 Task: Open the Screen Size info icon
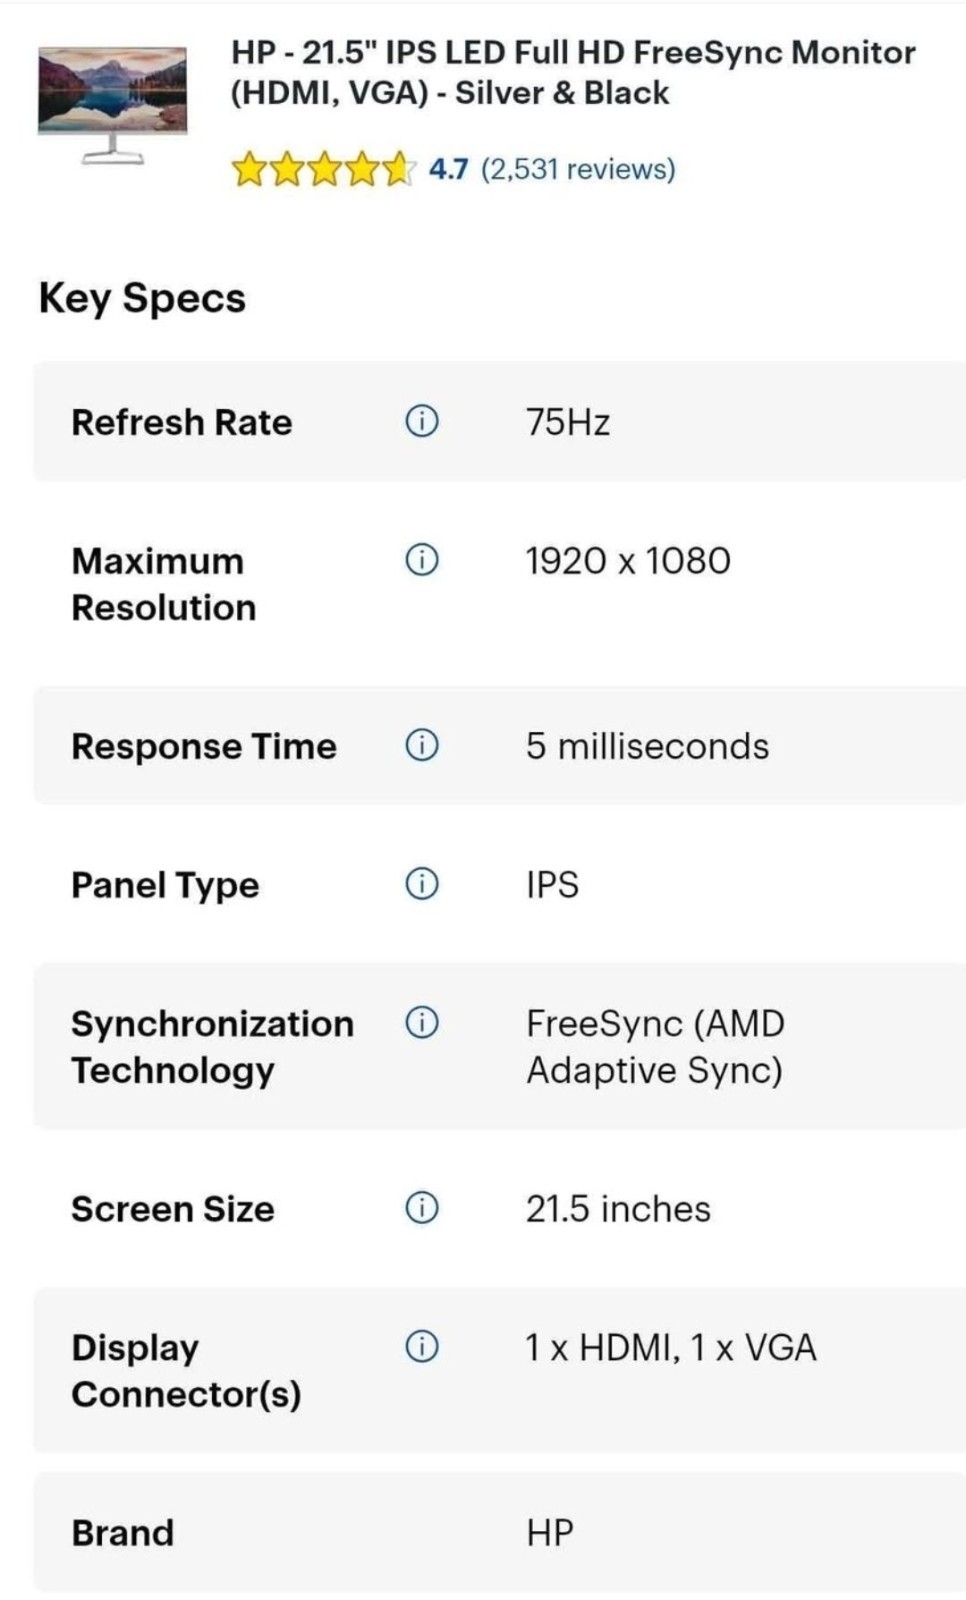click(421, 1208)
